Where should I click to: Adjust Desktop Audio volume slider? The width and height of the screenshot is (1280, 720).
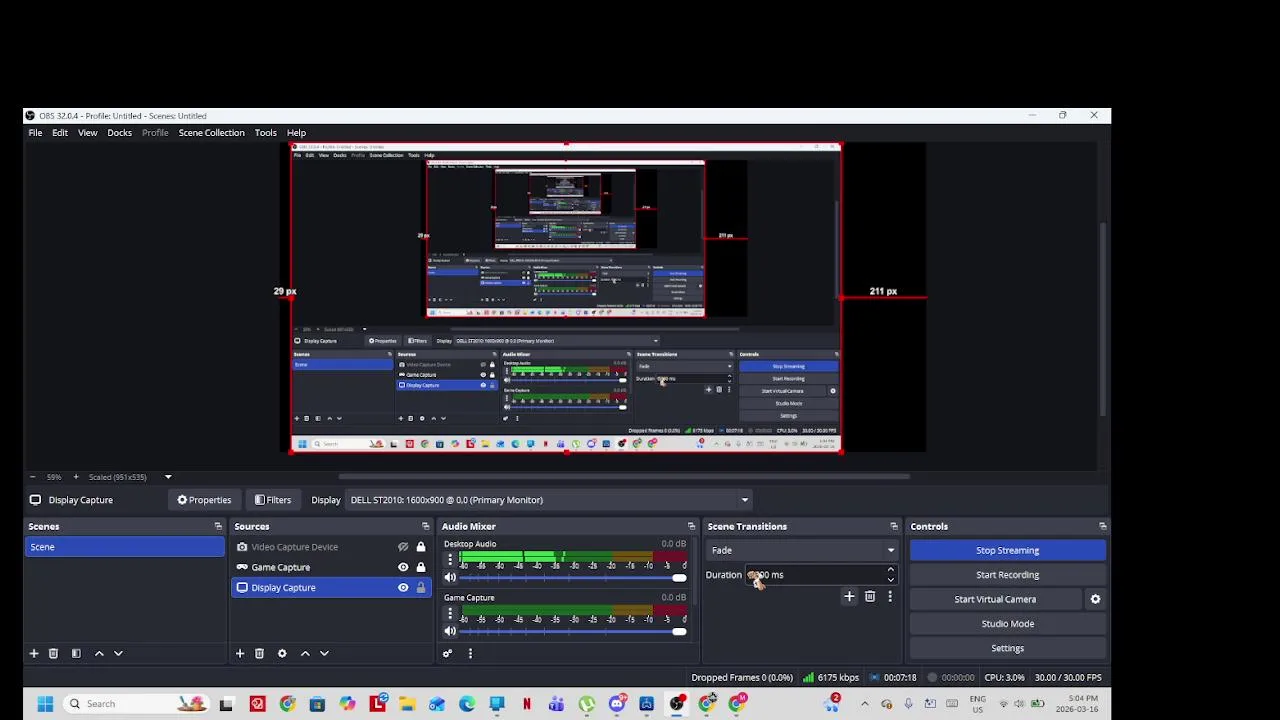[573, 578]
